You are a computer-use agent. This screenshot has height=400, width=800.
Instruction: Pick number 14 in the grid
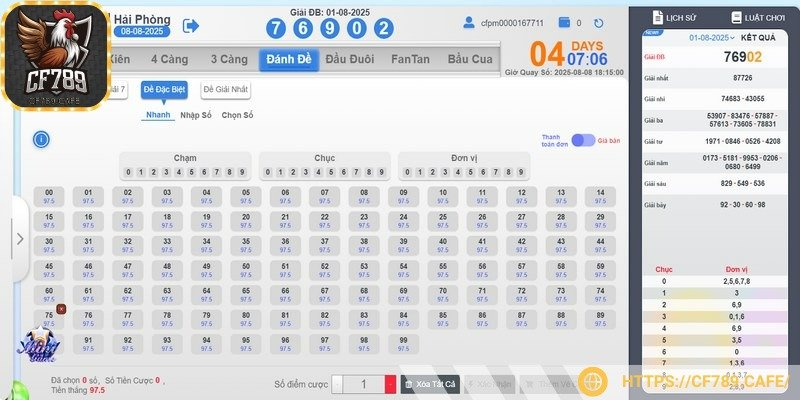click(601, 196)
